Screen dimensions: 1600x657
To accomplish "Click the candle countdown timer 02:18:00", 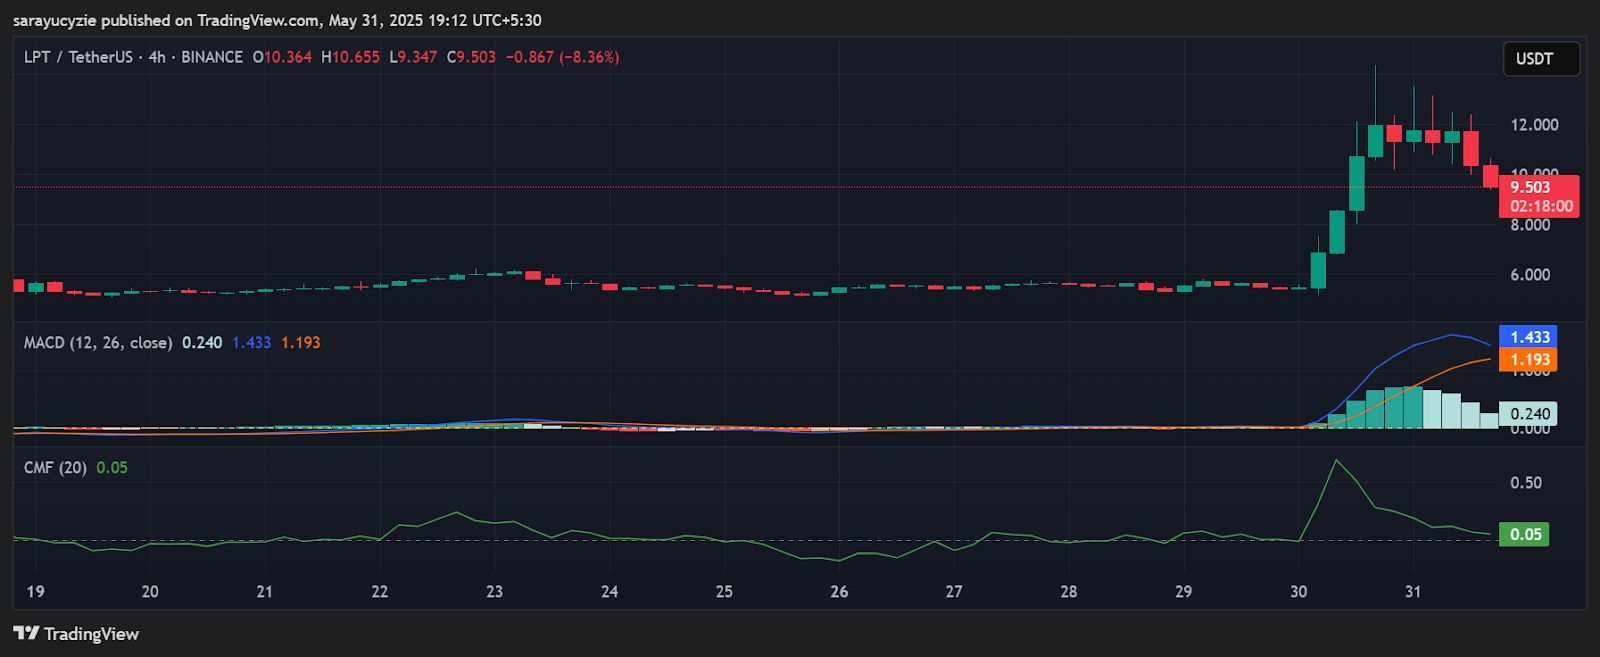I will point(1540,206).
